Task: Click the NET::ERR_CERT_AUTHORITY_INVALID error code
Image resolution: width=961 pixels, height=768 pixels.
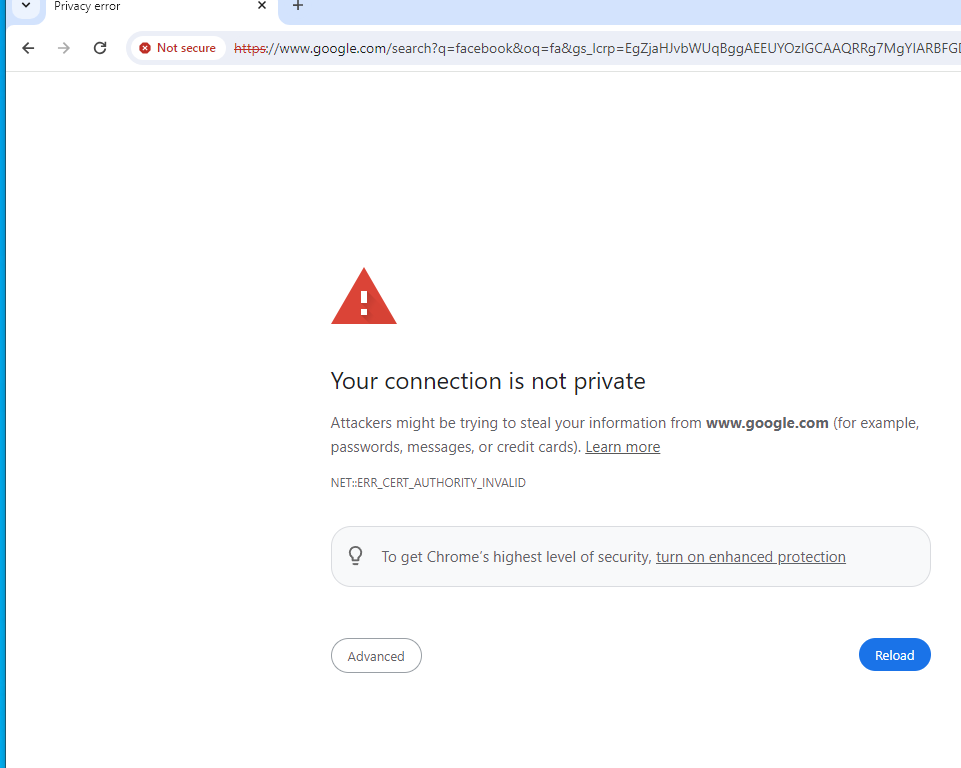Action: point(428,483)
